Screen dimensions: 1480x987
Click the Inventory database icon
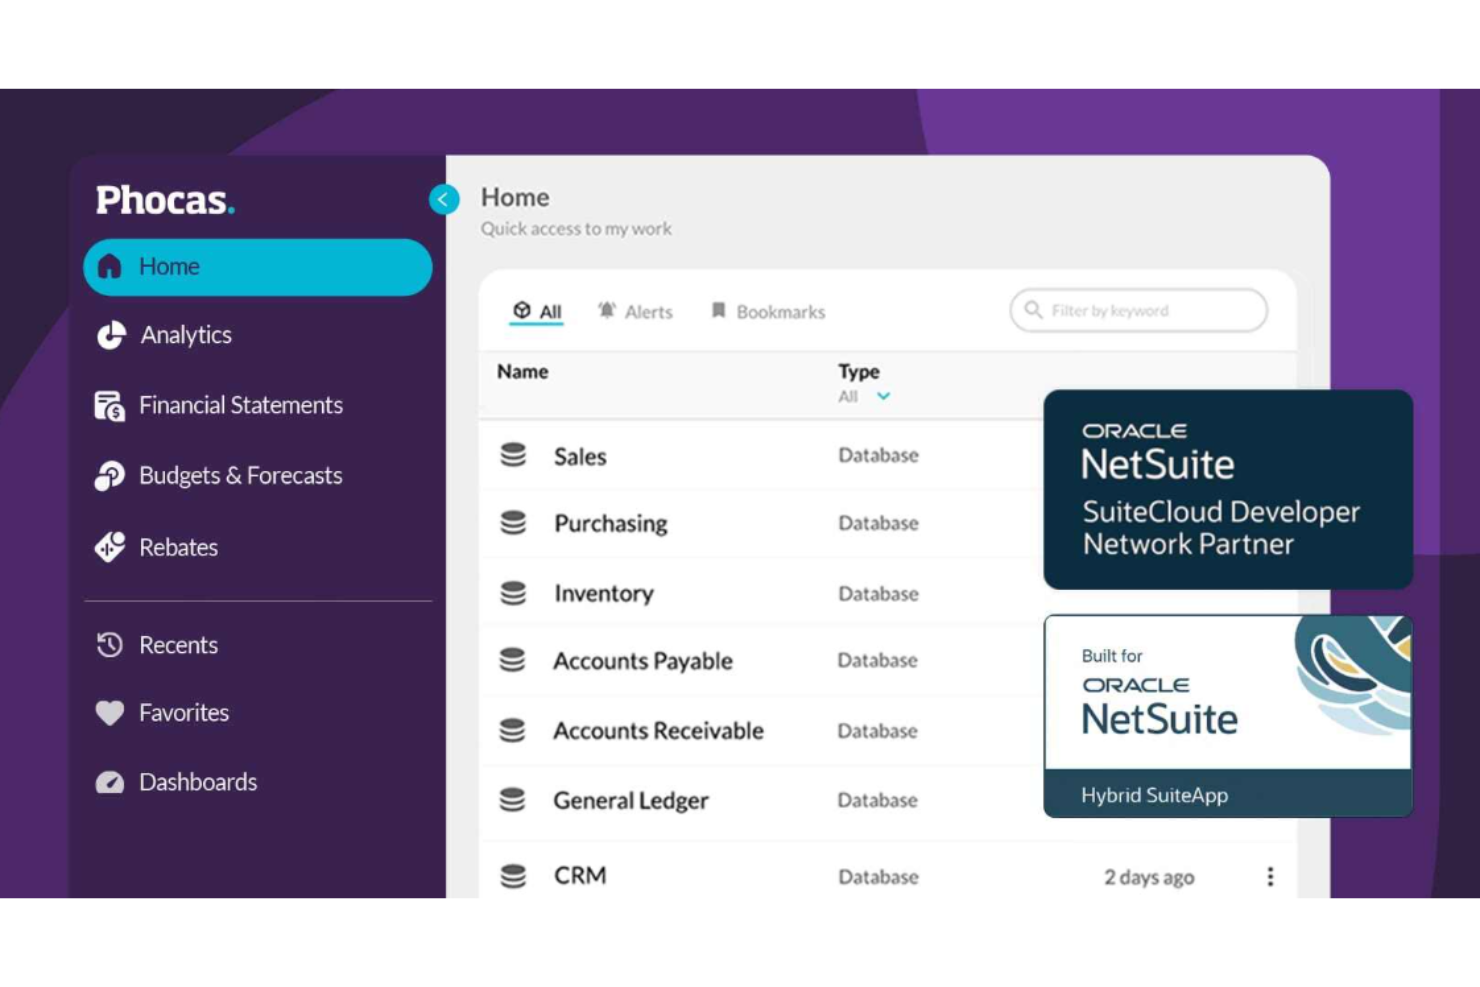pyautogui.click(x=513, y=593)
